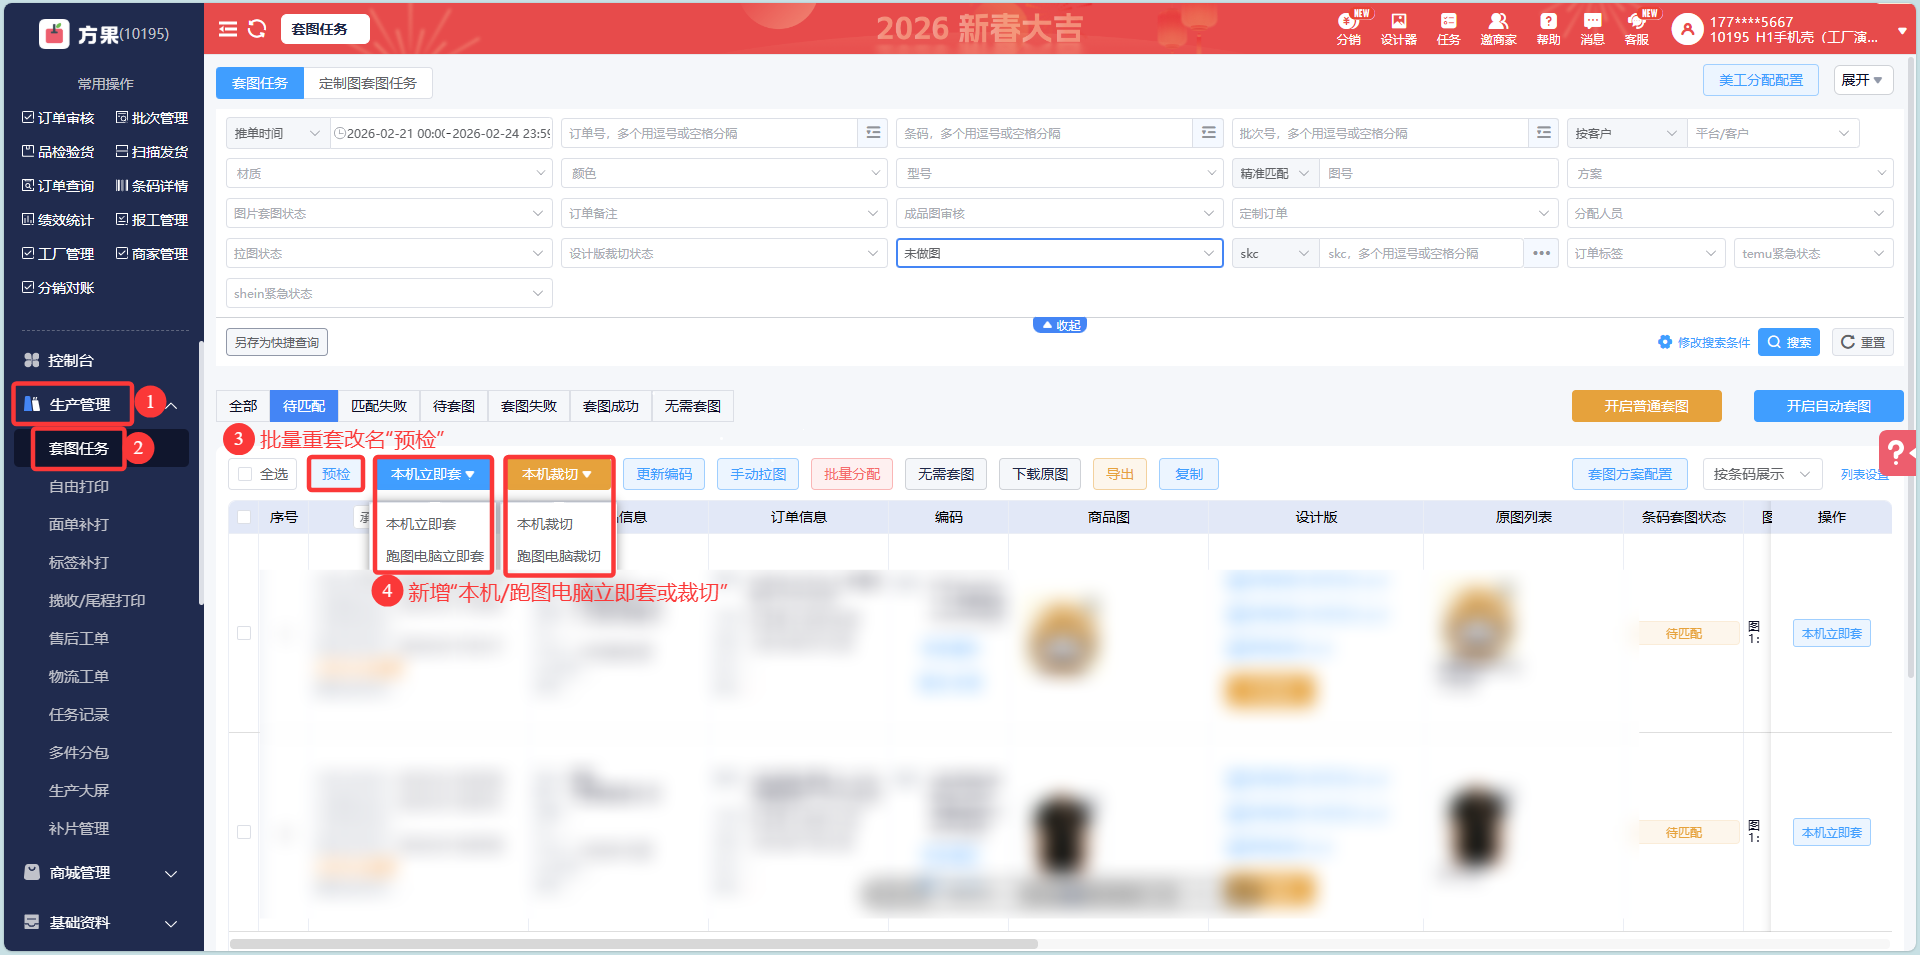Open the 任务 icon in the header

coord(1448,29)
